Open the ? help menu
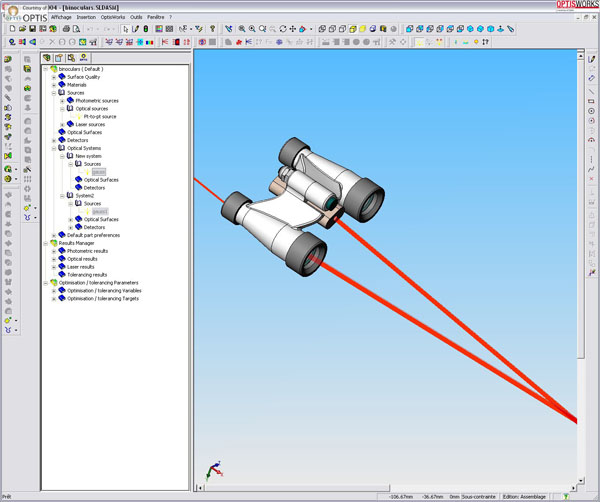 171,17
